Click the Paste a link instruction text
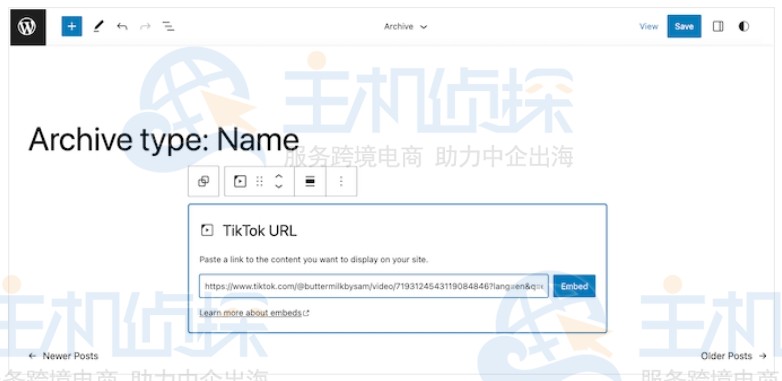This screenshot has height=381, width=782. point(314,260)
